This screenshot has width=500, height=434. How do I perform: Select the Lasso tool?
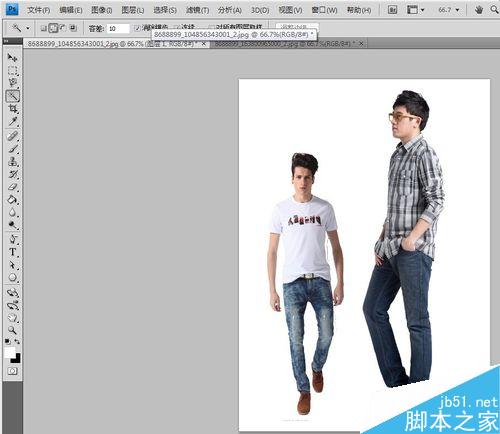point(12,83)
